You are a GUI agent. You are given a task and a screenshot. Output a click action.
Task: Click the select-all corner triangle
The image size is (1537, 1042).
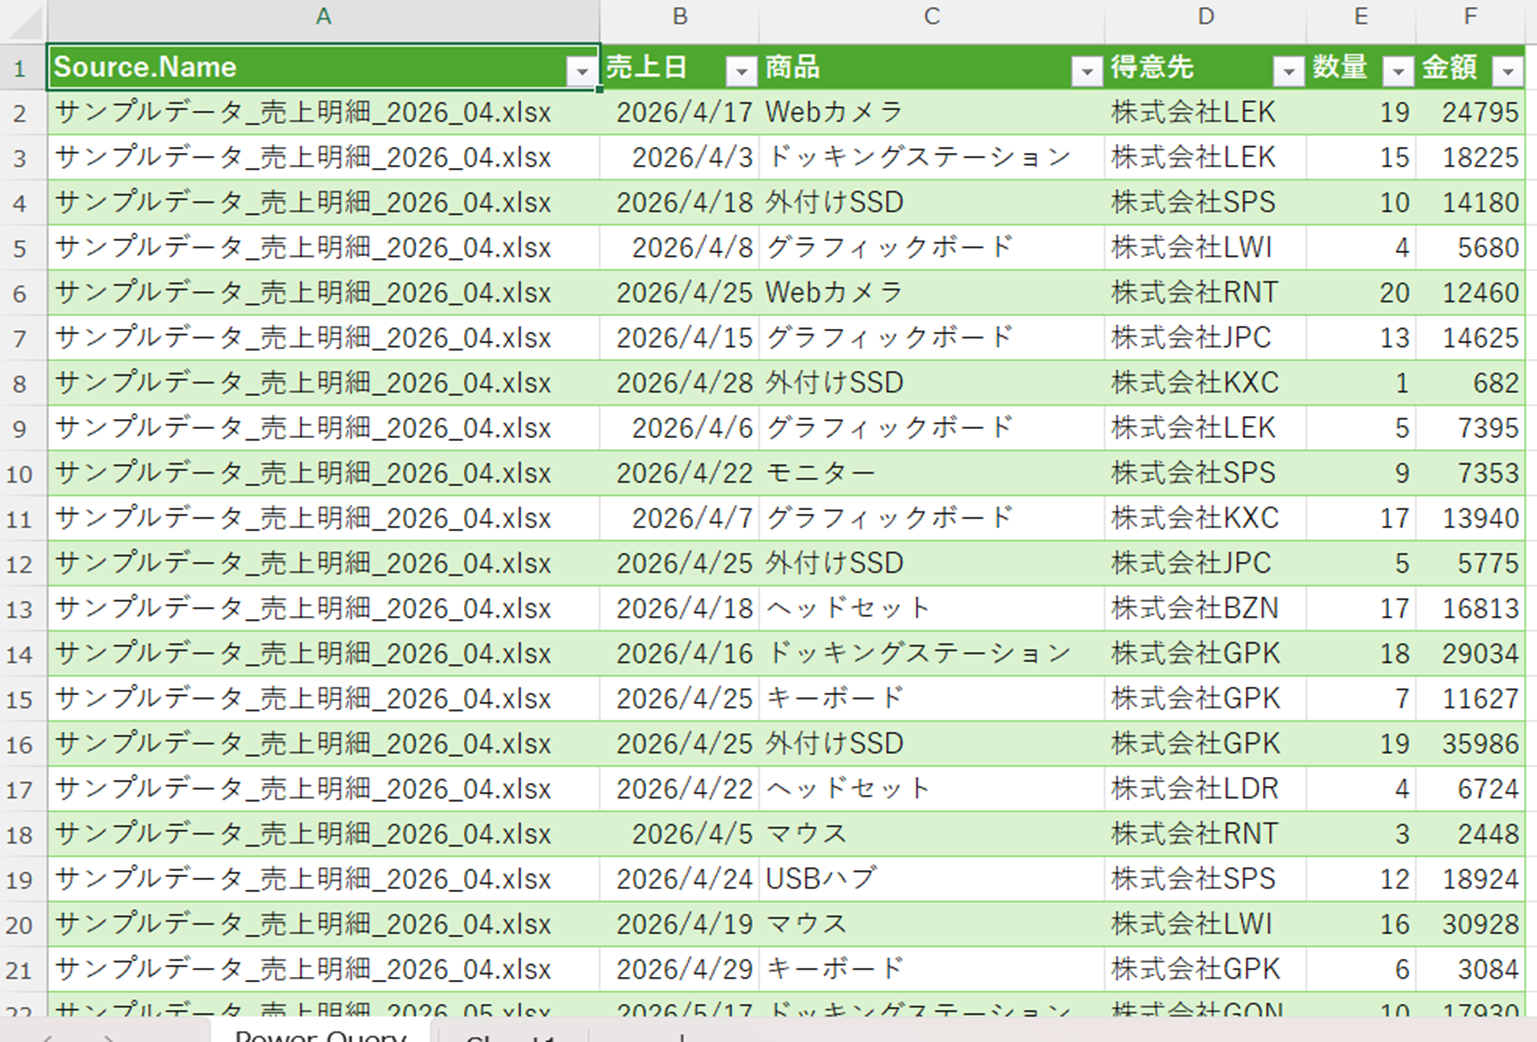coord(24,20)
